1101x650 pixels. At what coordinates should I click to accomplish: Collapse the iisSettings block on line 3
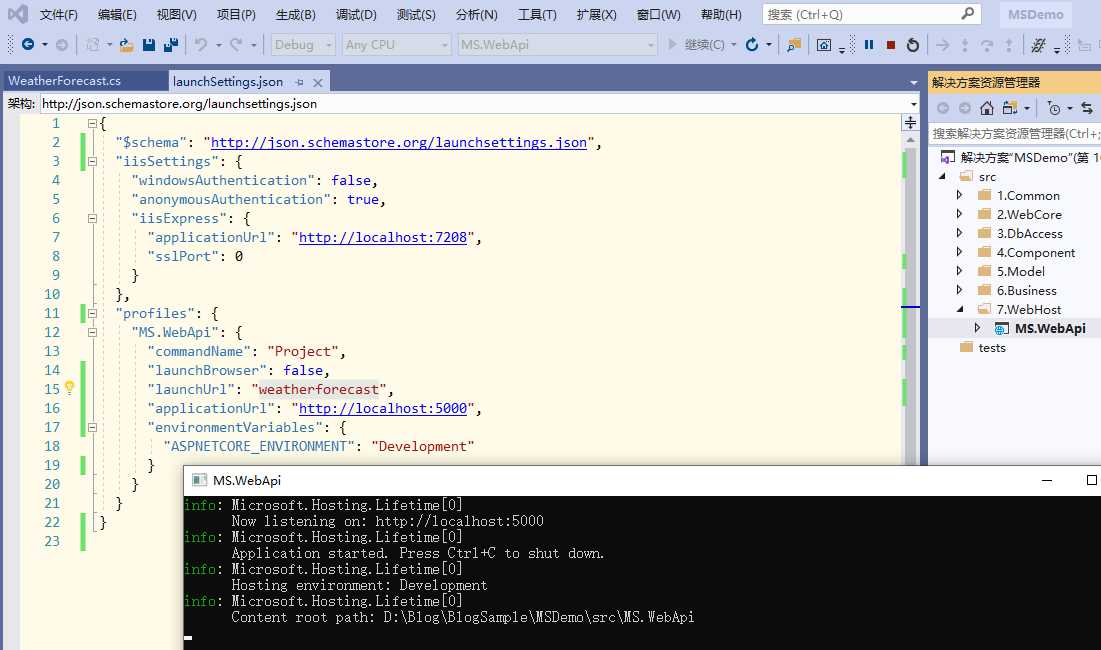coord(92,161)
